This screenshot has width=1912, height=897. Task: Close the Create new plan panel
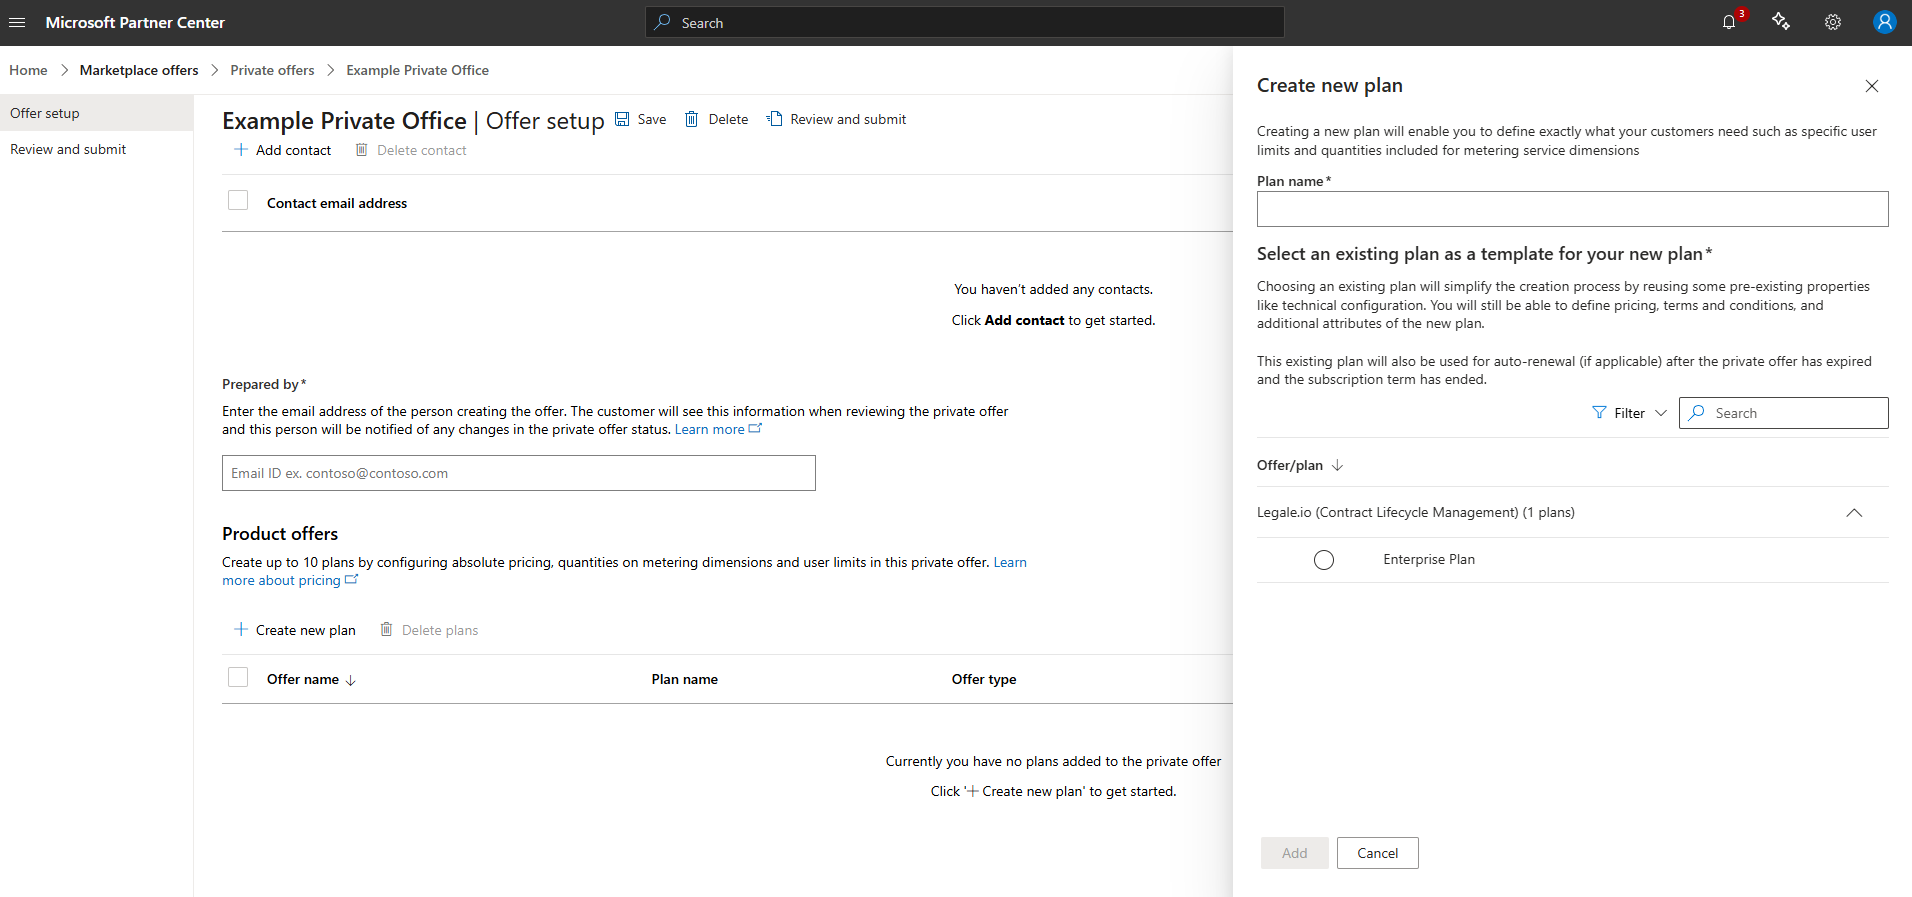point(1872,86)
